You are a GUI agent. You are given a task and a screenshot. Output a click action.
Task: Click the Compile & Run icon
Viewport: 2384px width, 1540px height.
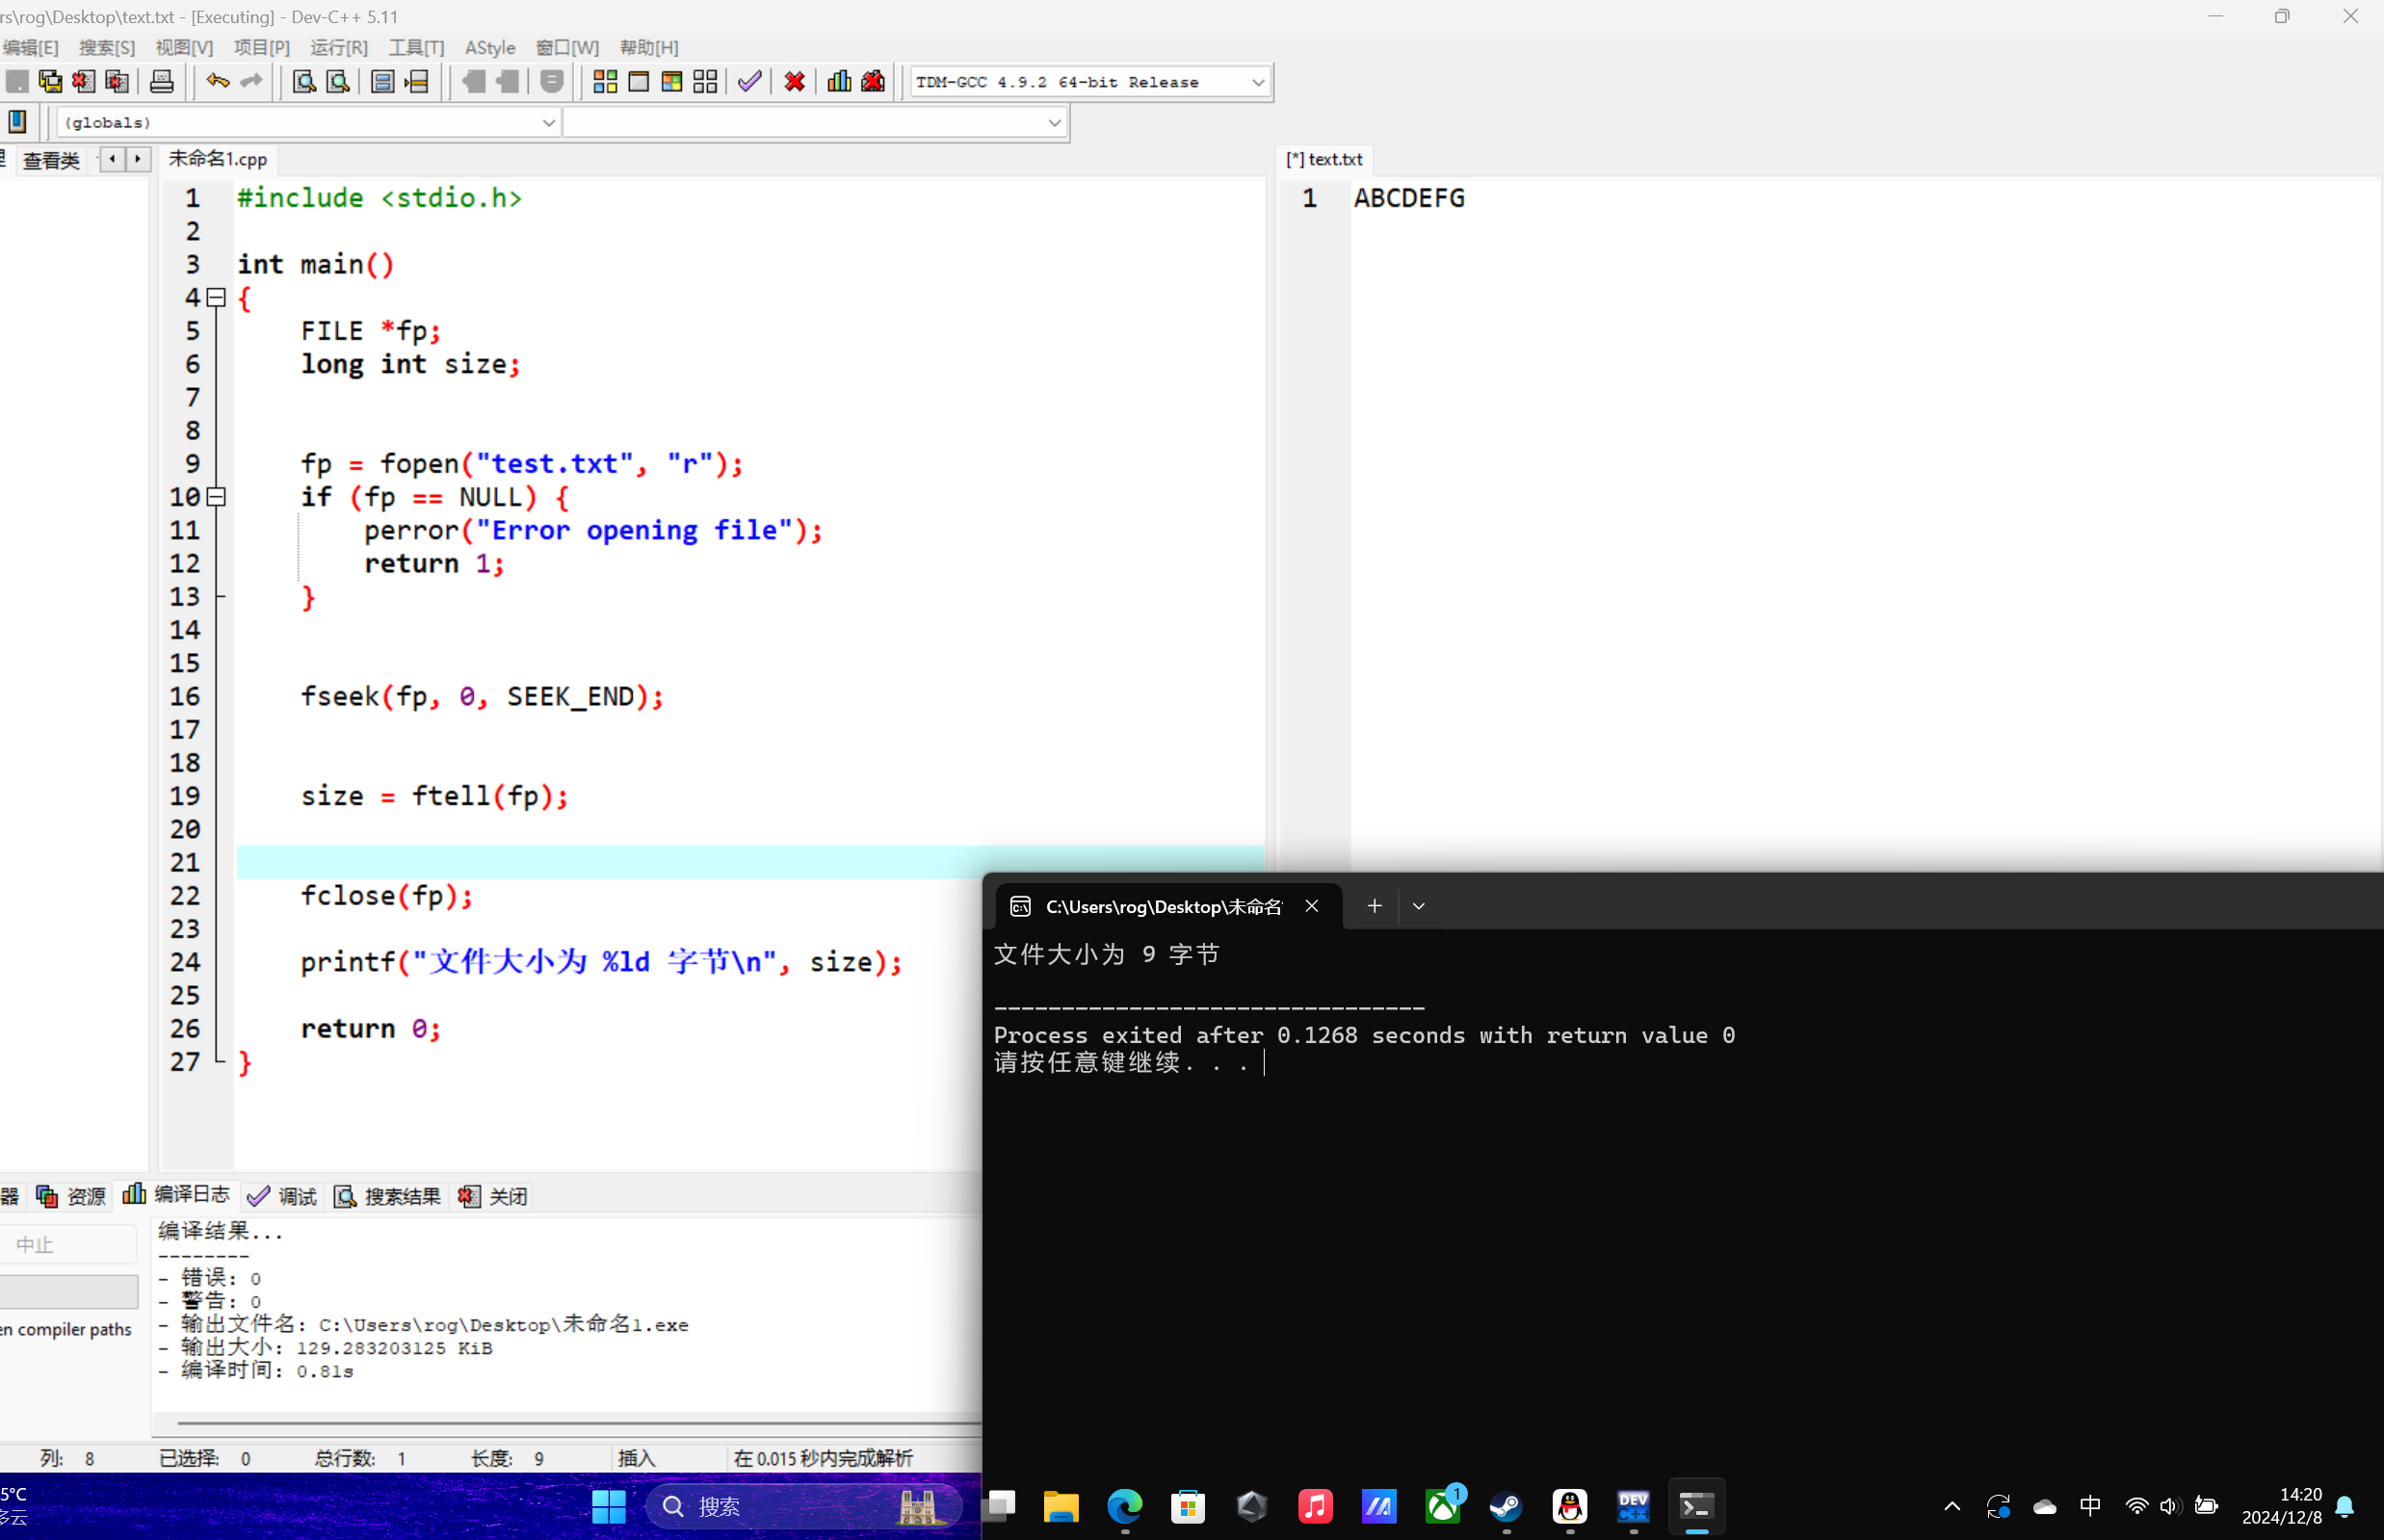pos(672,82)
